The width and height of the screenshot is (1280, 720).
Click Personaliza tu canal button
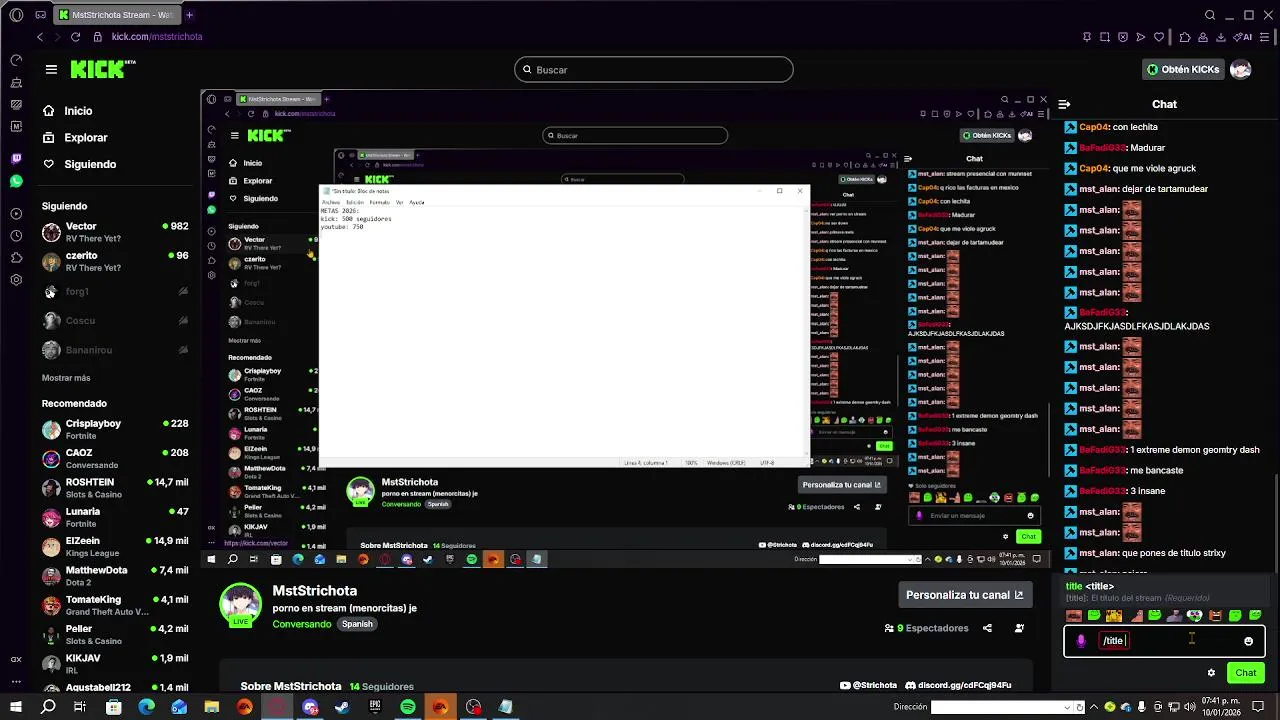(x=964, y=595)
